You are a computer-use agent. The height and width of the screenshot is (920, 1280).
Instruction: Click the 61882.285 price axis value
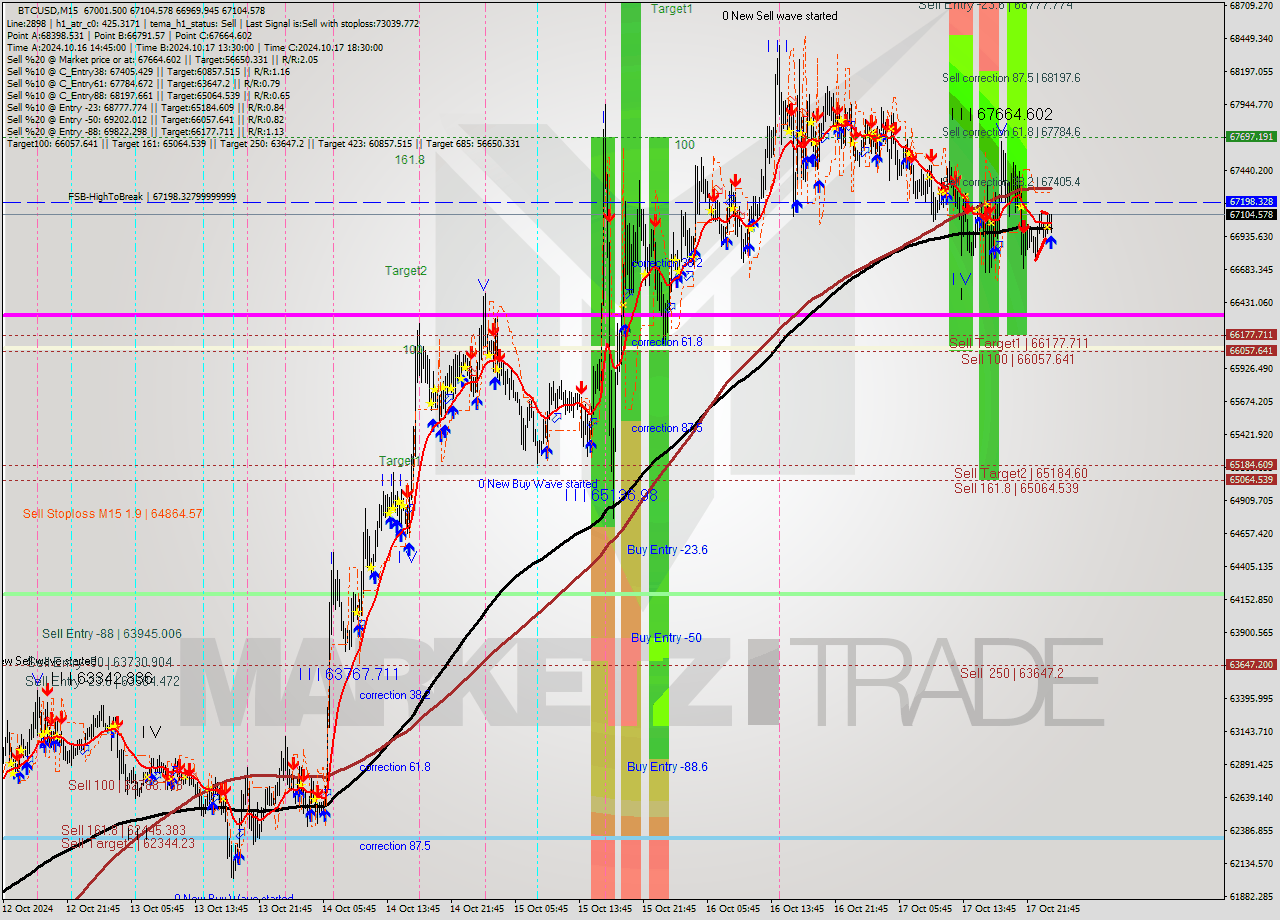[1251, 896]
